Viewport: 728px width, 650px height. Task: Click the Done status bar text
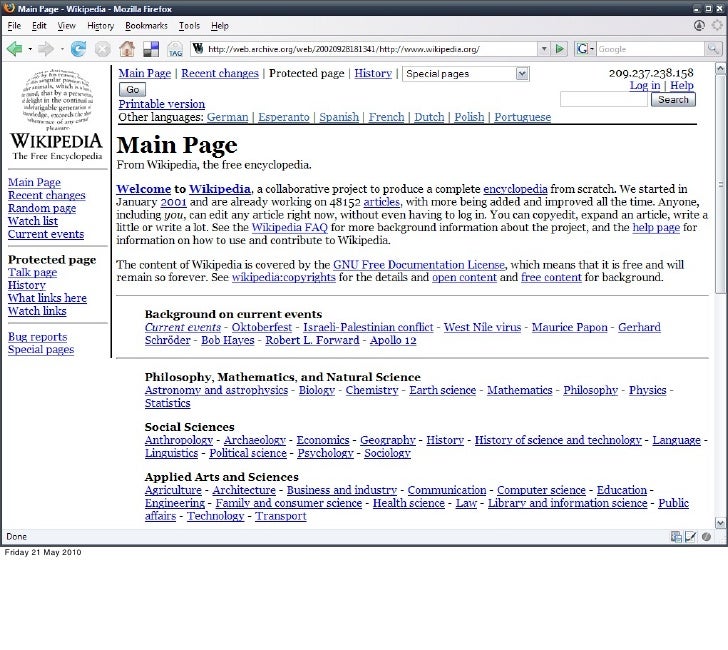(17, 537)
